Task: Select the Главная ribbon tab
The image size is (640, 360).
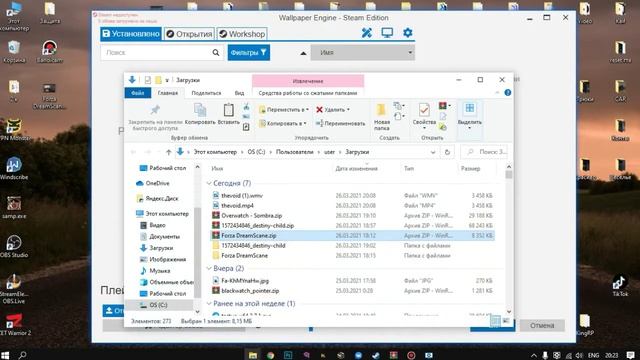Action: tap(168, 93)
